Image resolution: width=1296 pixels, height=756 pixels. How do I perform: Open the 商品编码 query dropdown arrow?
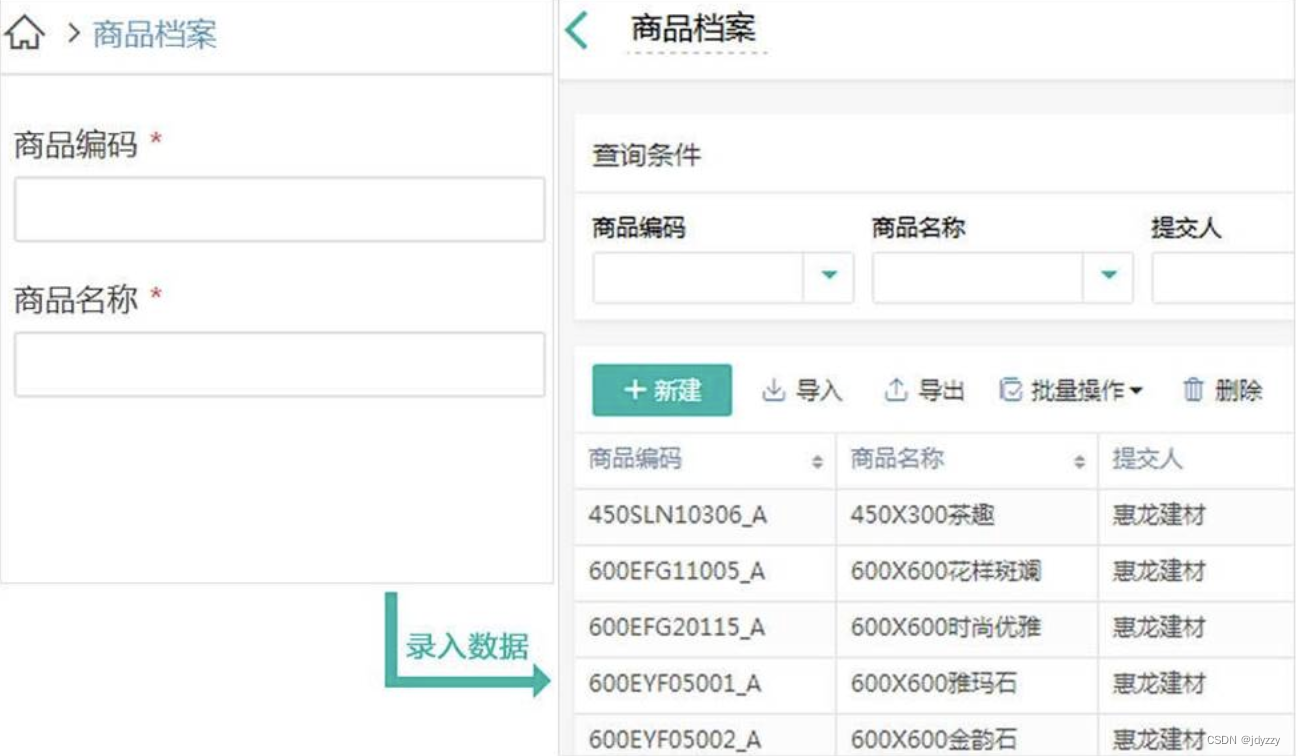tap(829, 276)
